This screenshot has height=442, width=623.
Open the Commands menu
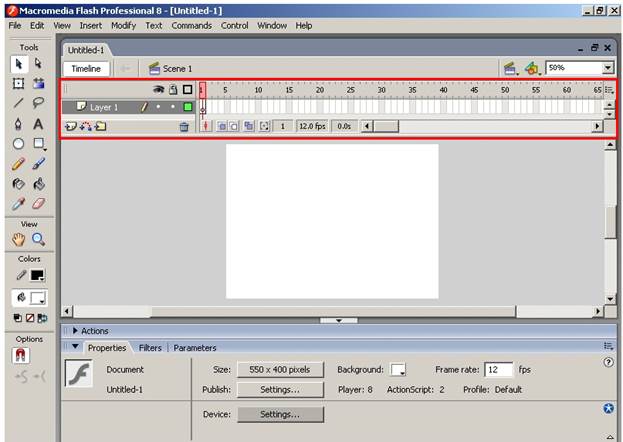(x=192, y=25)
